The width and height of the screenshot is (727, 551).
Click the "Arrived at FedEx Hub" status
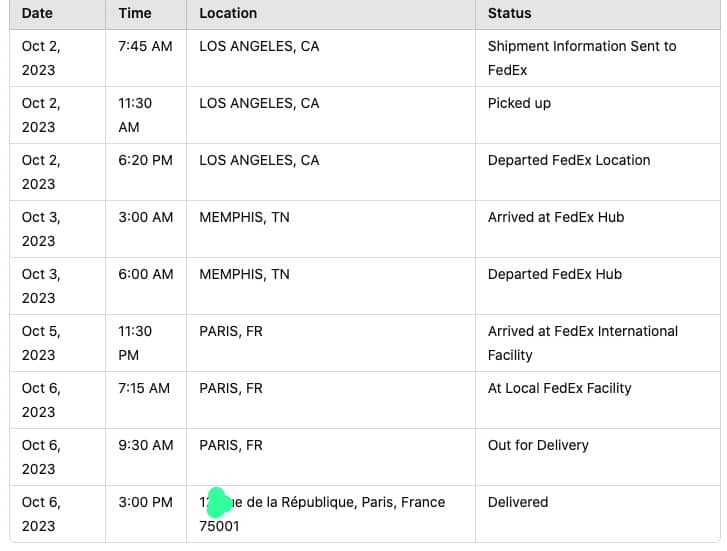(555, 217)
